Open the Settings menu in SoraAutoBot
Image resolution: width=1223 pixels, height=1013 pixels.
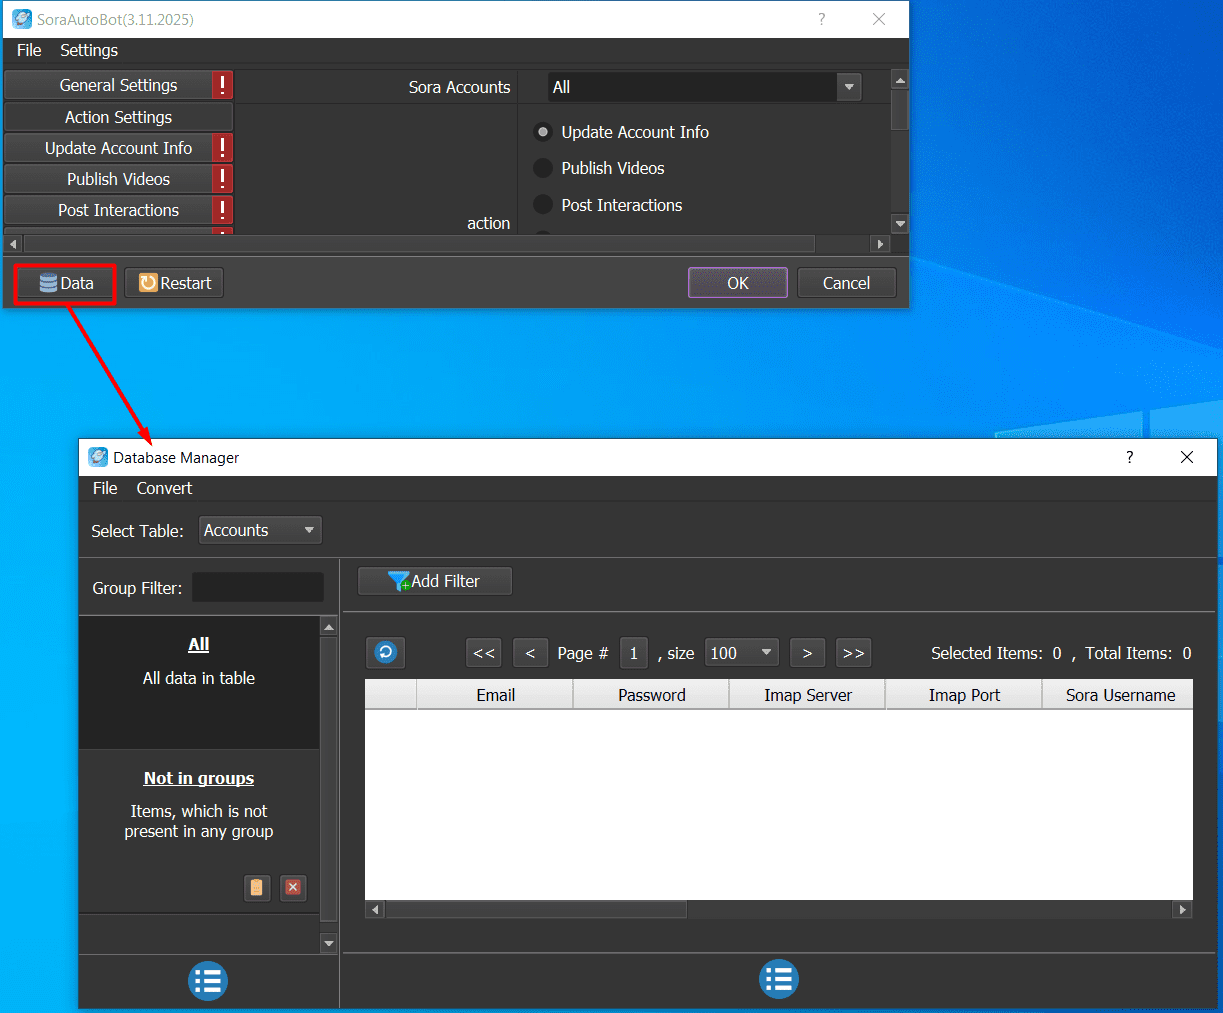coord(88,50)
